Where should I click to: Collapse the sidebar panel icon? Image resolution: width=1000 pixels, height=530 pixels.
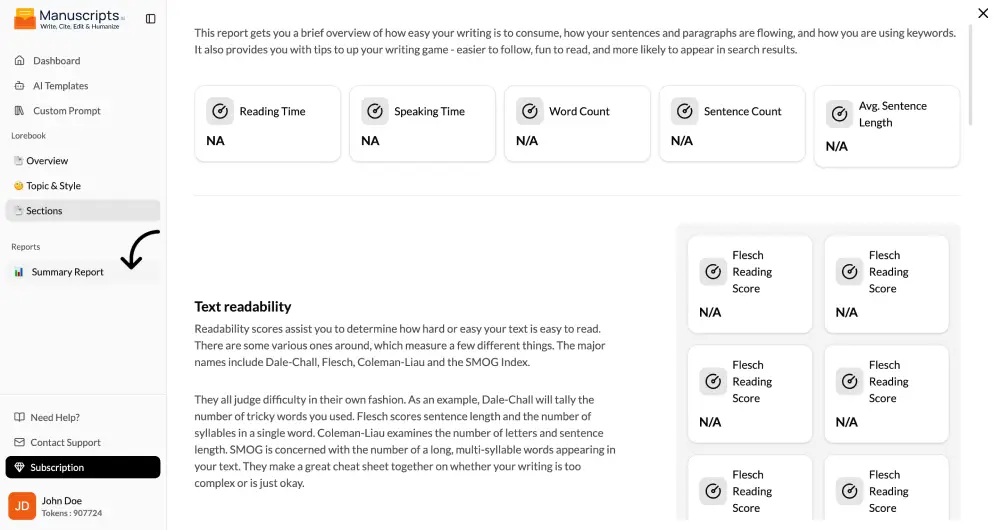(x=151, y=19)
